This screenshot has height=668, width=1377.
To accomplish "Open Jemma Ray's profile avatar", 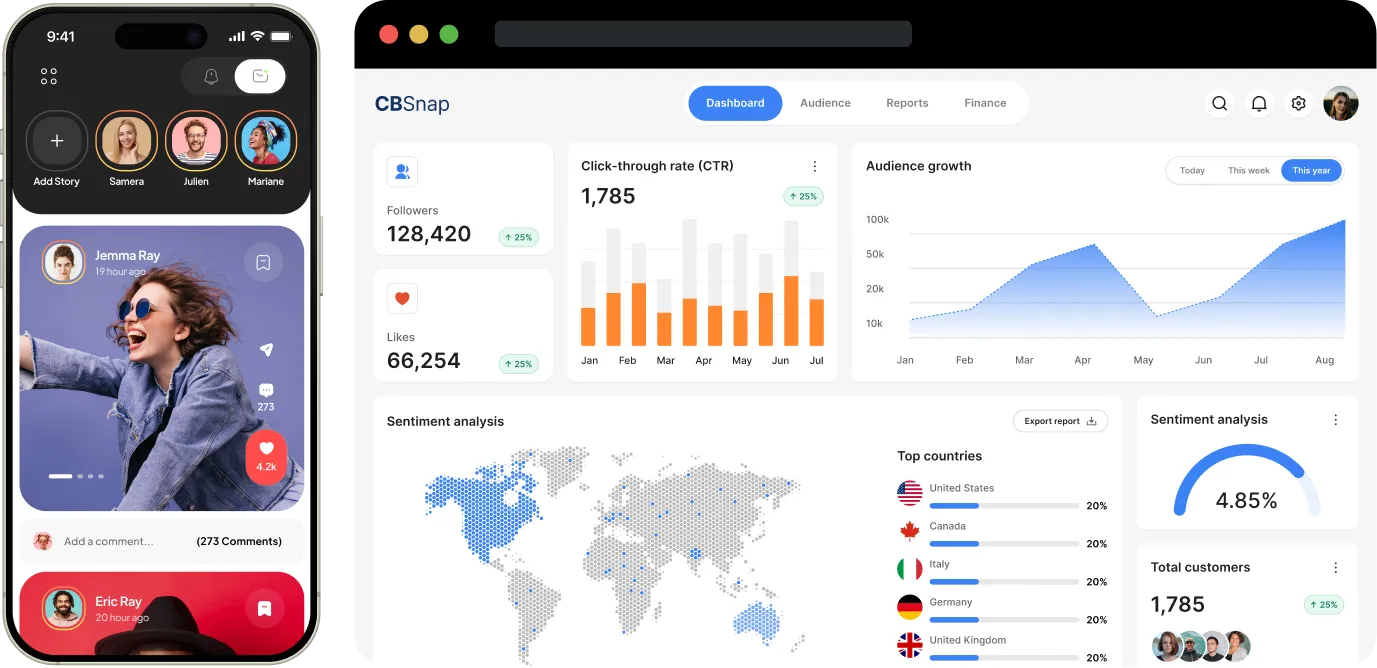I will tap(64, 263).
